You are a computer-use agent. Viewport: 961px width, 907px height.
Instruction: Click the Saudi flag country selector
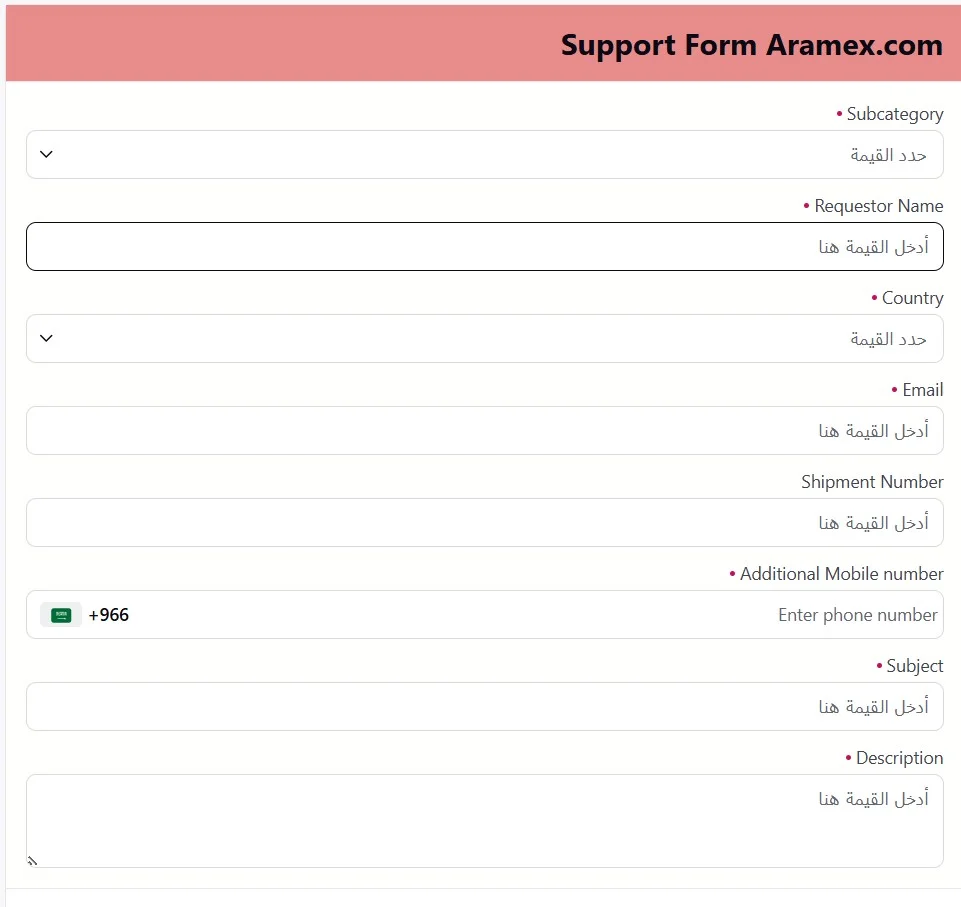point(61,615)
